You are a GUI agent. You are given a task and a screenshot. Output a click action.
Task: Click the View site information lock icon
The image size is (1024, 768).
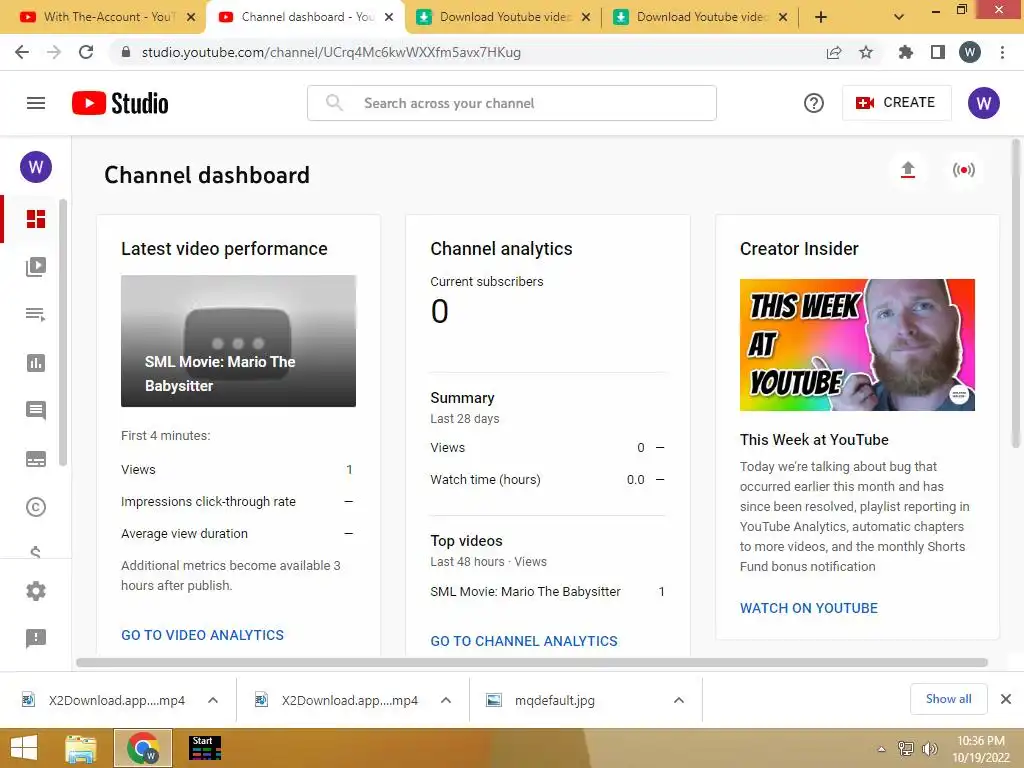[125, 52]
